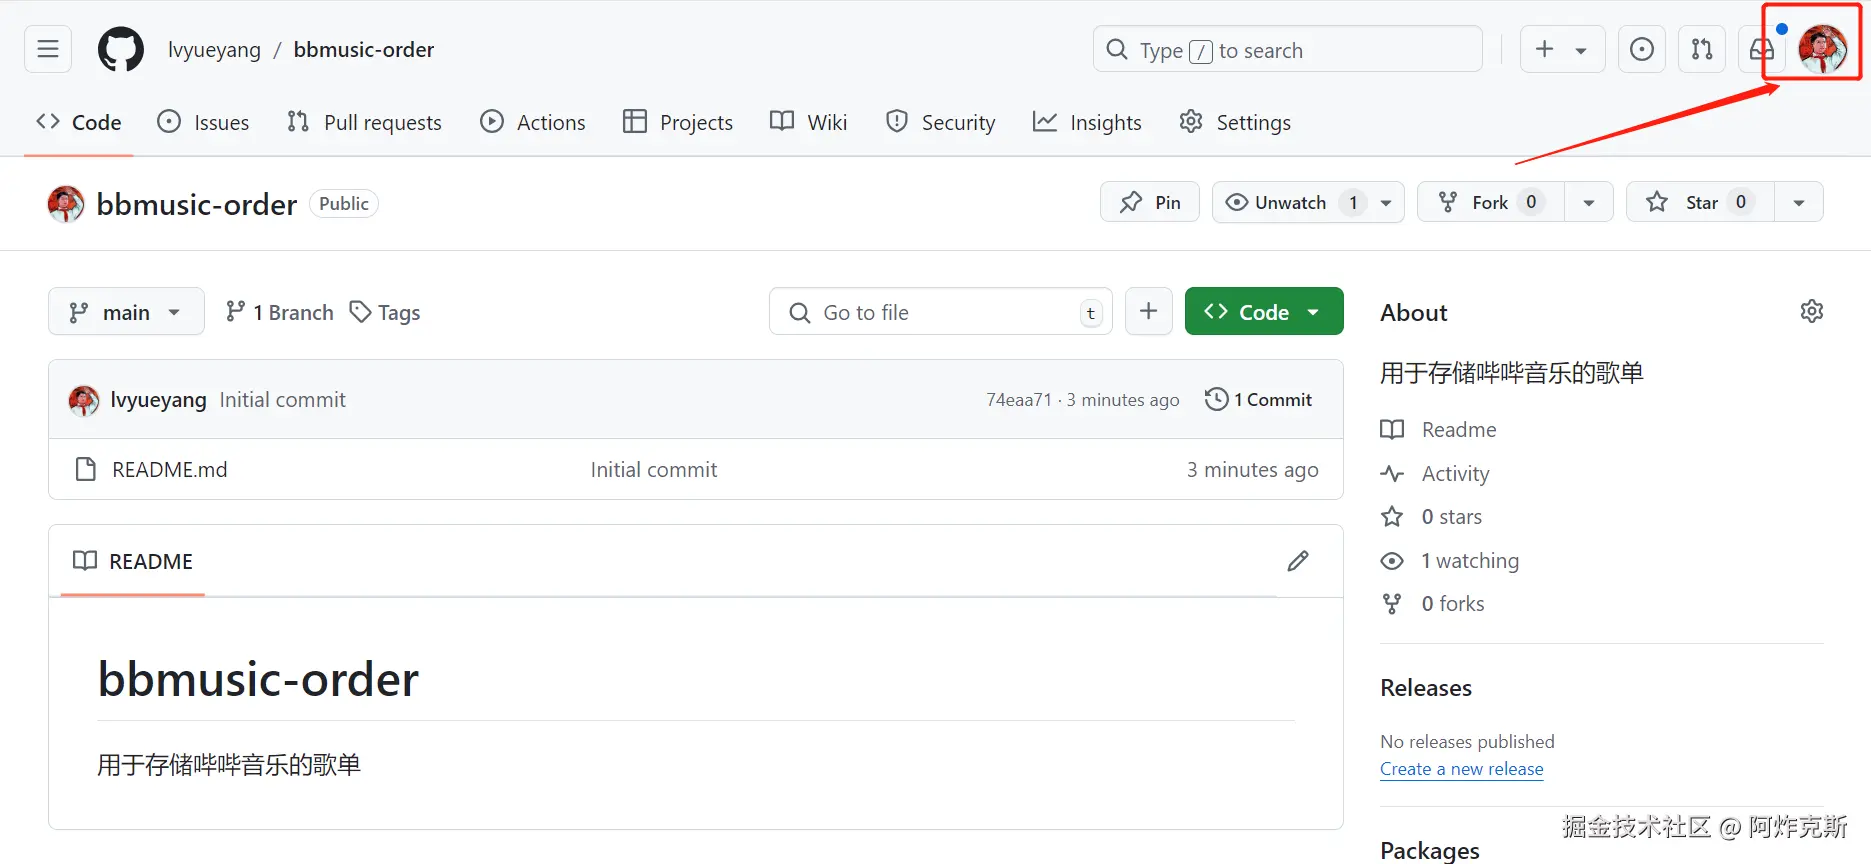Open the Fork options dropdown arrow

pyautogui.click(x=1589, y=202)
